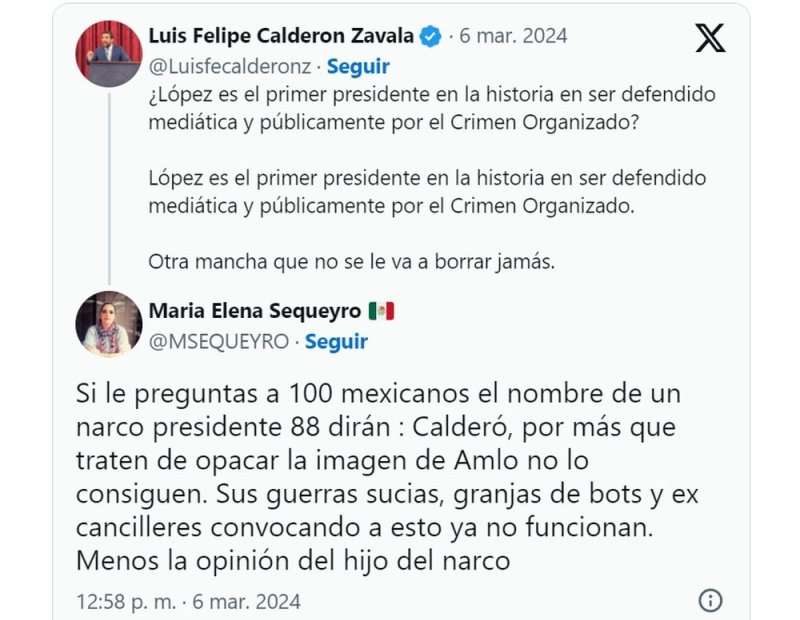Open Maria Elena Sequeyro's profile picture
This screenshot has width=800, height=620.
pyautogui.click(x=109, y=324)
